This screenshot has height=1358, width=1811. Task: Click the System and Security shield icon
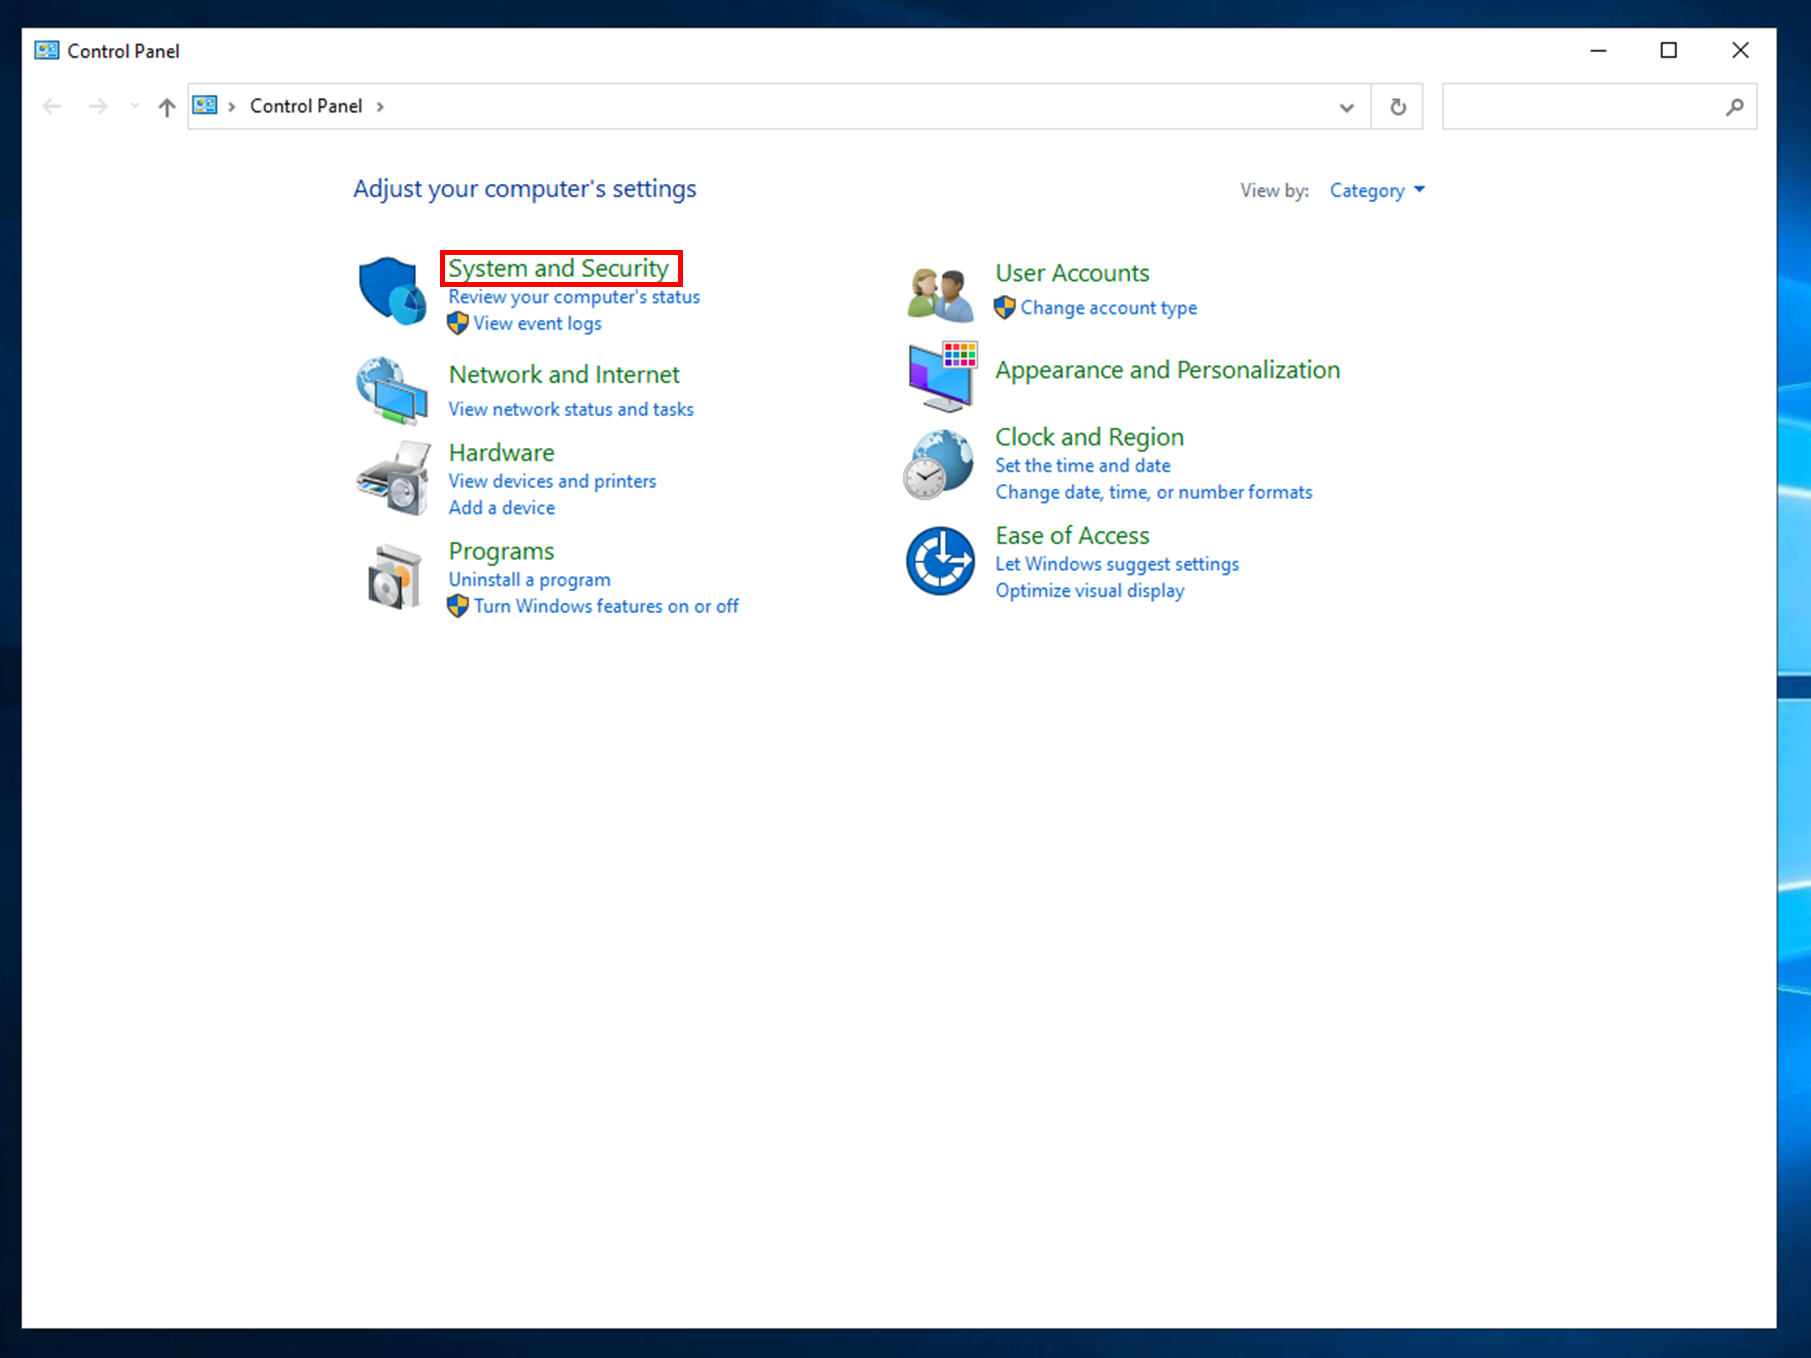392,290
